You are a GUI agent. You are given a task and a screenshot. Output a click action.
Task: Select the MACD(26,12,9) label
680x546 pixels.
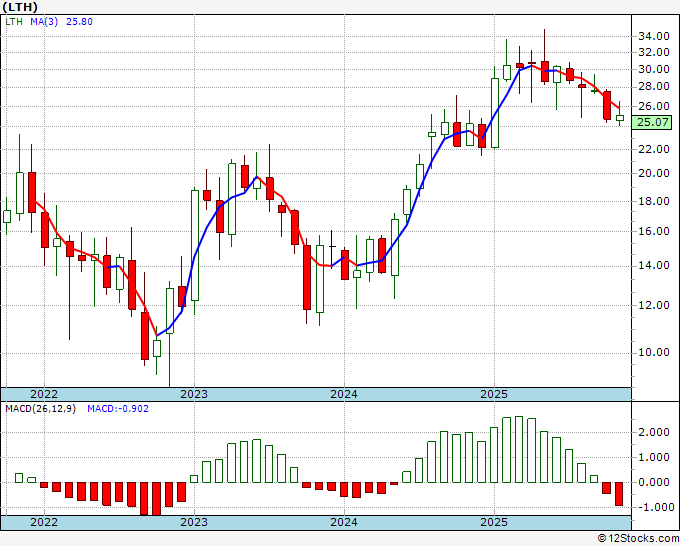click(40, 409)
